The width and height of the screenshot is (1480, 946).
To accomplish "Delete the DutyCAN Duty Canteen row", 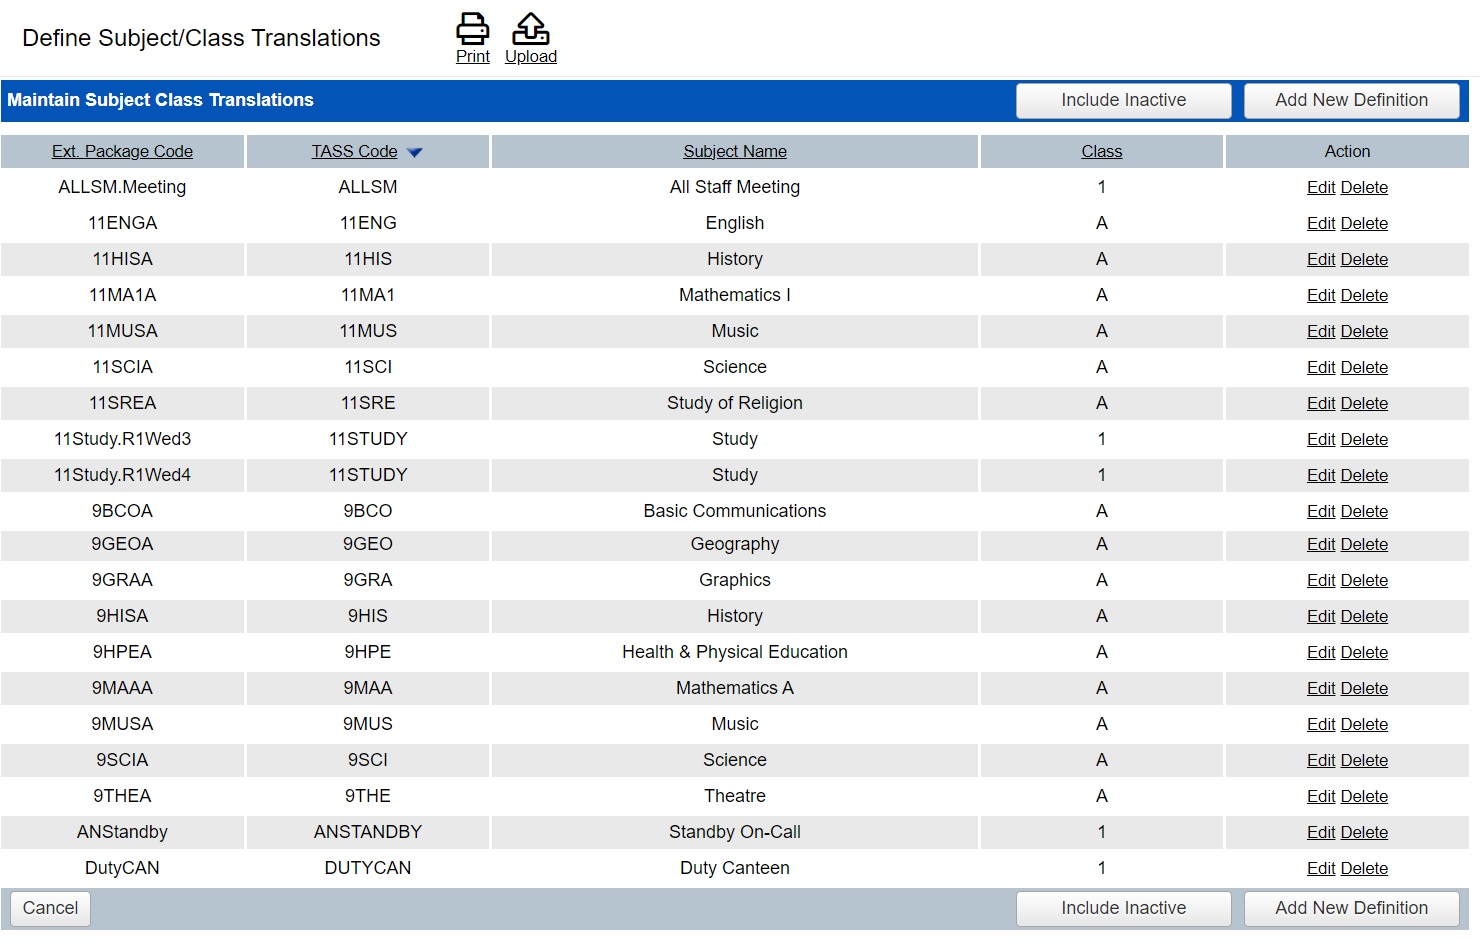I will point(1364,868).
